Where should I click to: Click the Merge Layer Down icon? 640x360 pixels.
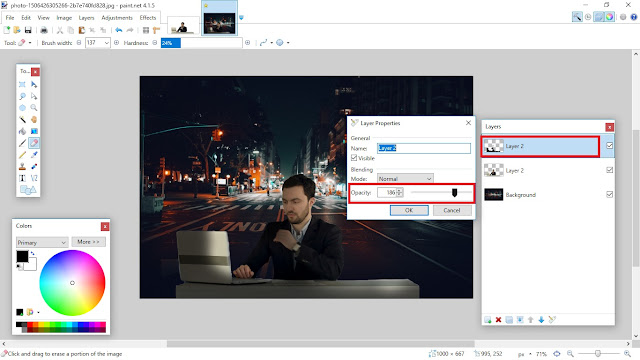(x=520, y=320)
